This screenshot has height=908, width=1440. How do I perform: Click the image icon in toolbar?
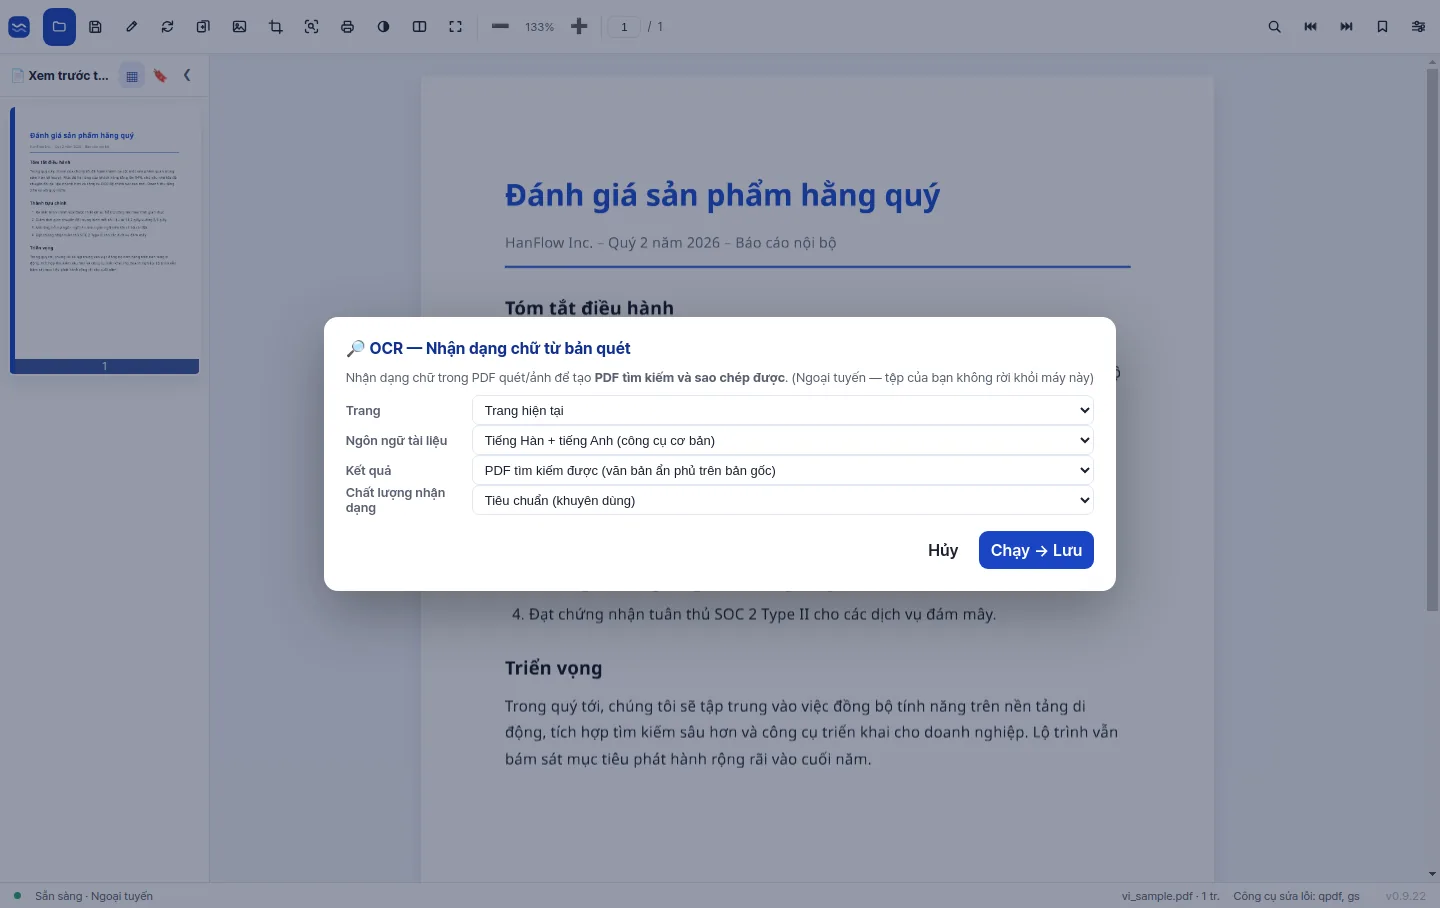(x=239, y=27)
